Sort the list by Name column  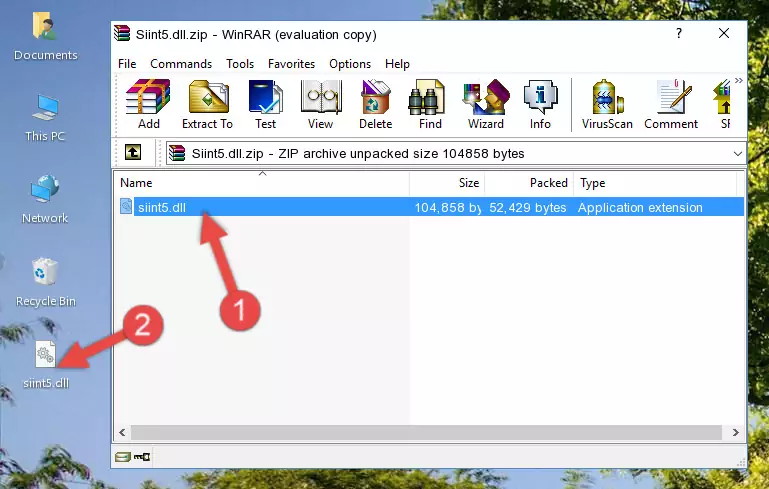click(x=262, y=183)
